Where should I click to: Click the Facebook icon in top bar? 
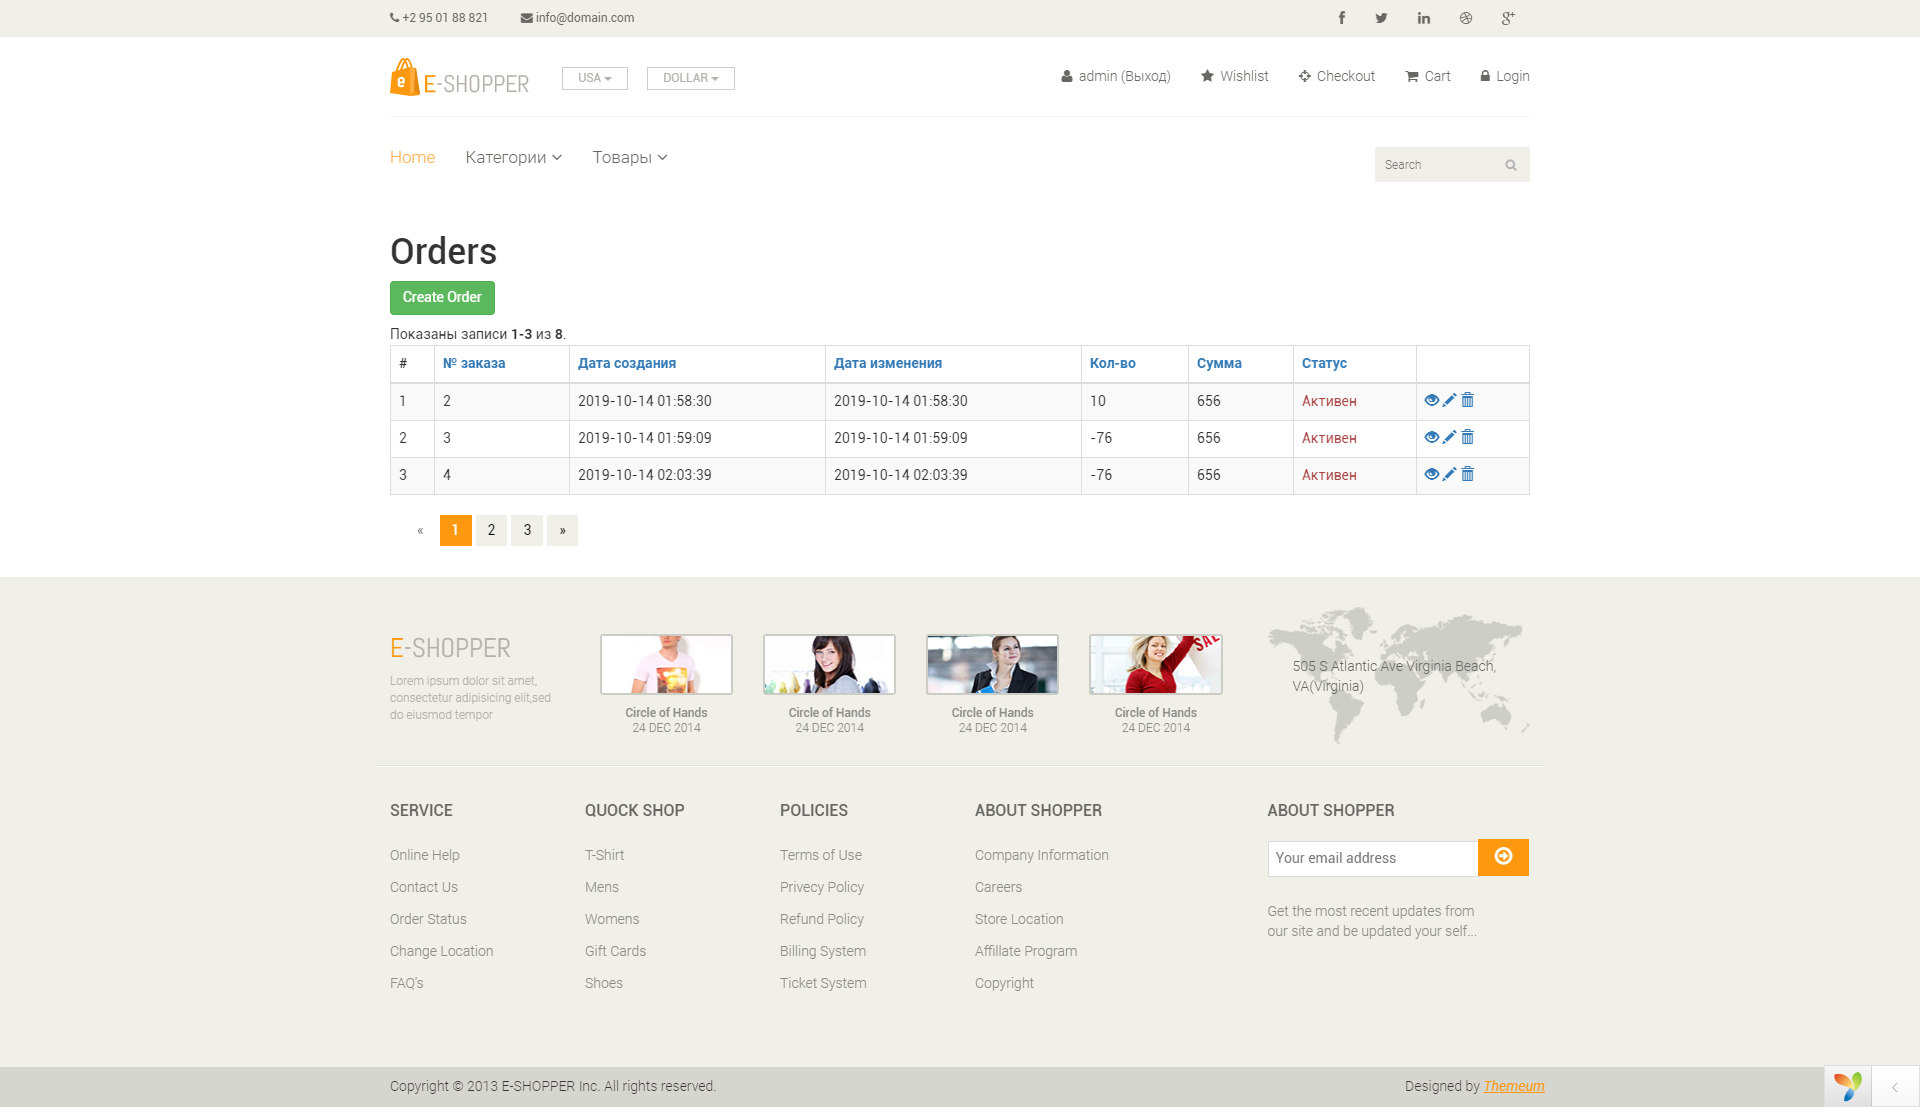(1342, 18)
